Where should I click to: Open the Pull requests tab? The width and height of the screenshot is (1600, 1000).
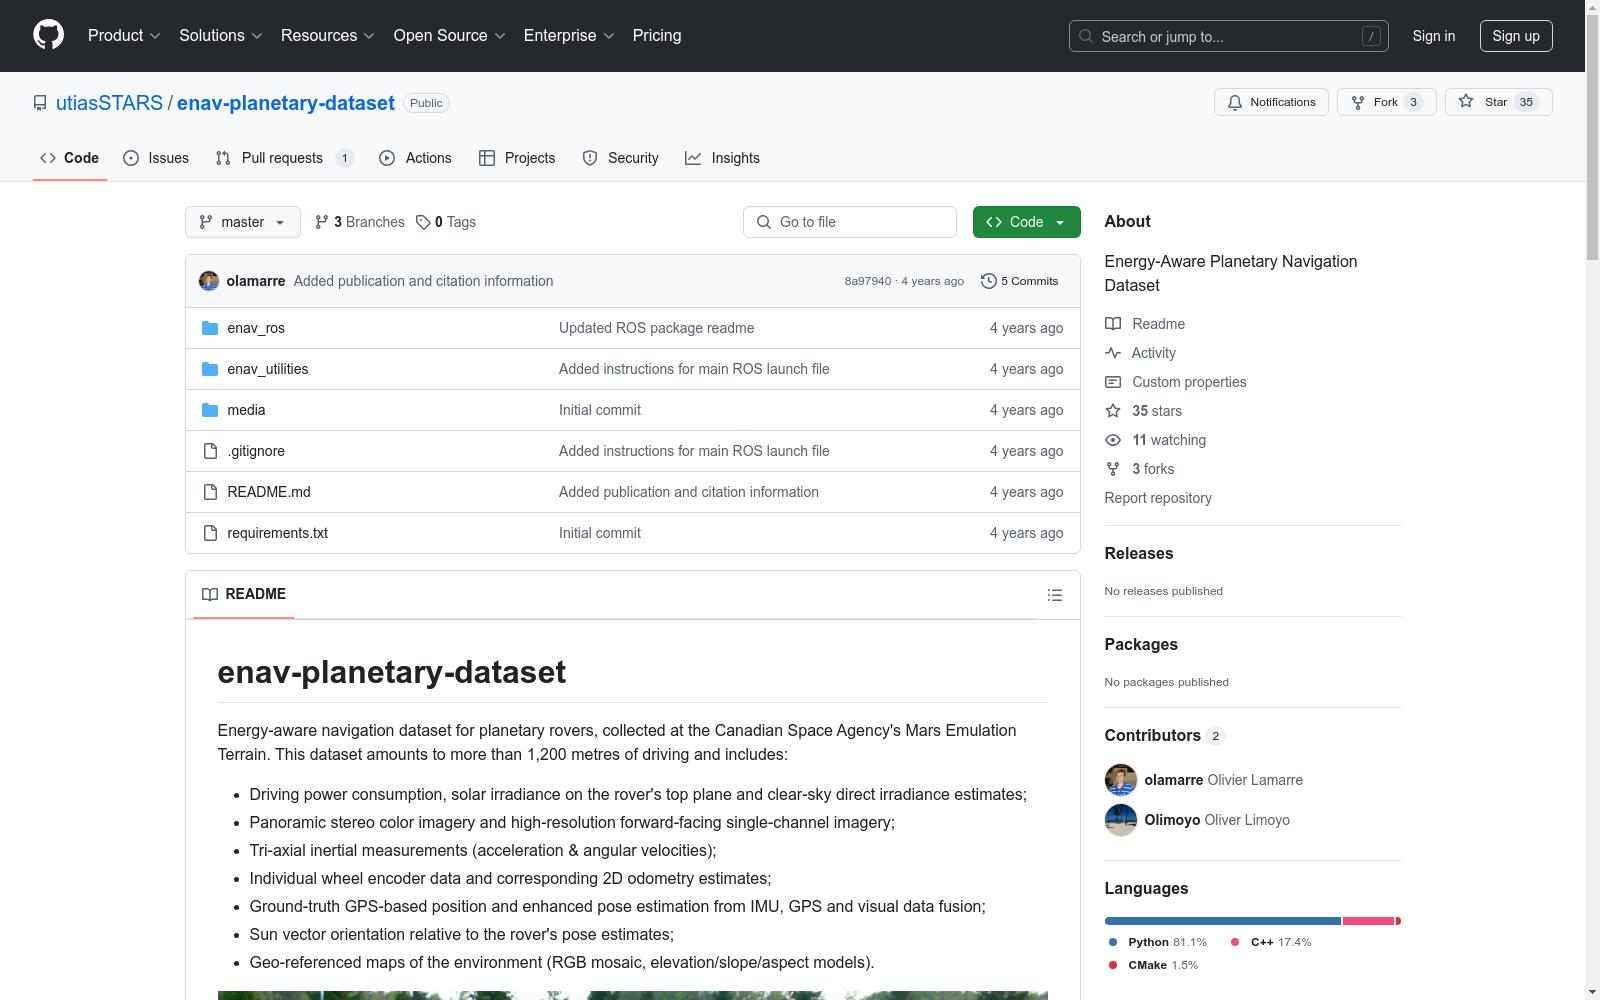(x=284, y=158)
